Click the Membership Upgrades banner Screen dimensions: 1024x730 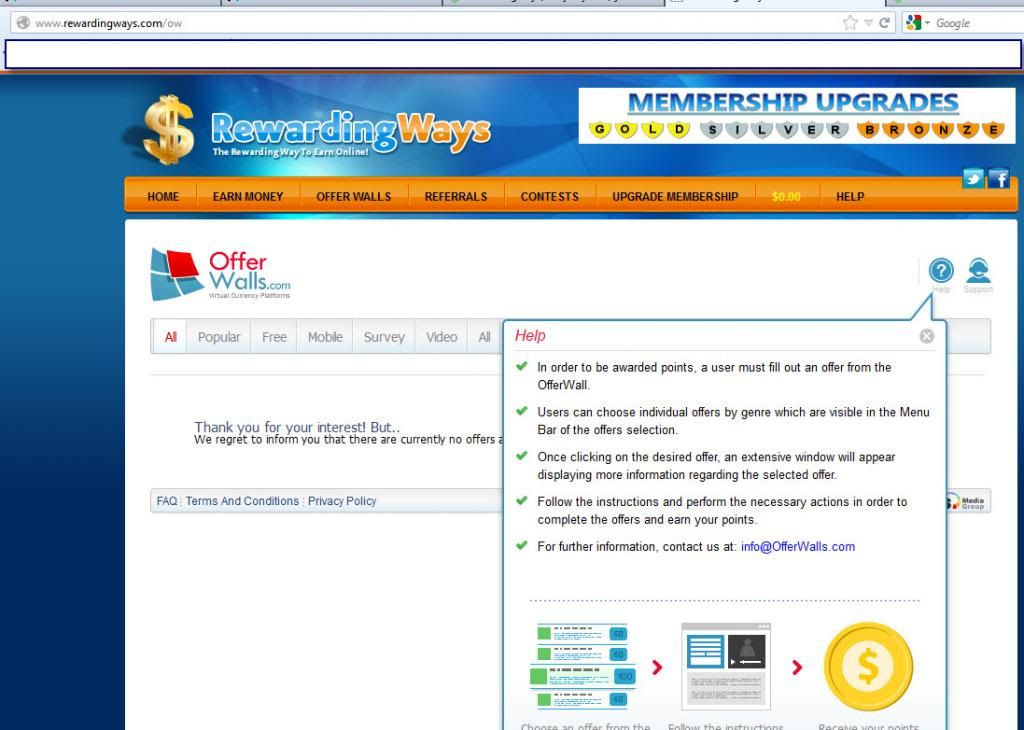coord(797,116)
